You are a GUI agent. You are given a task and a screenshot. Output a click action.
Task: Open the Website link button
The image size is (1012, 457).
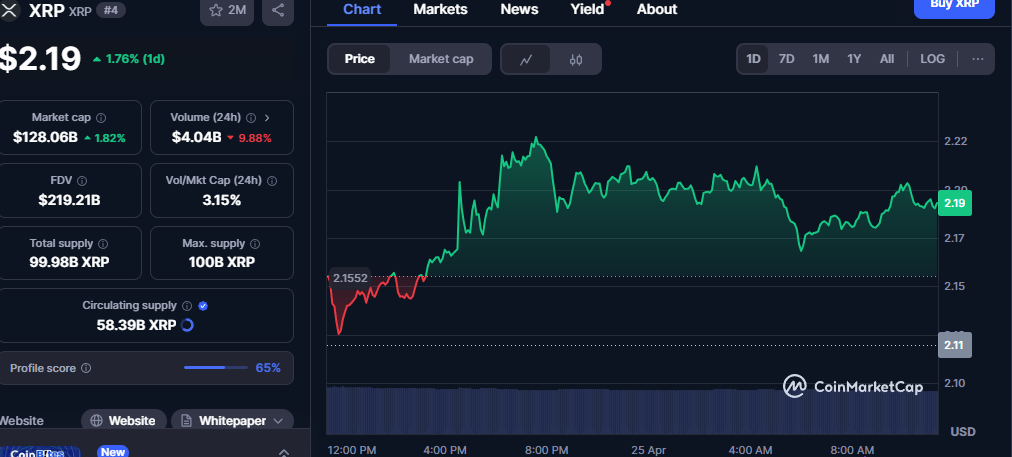(124, 421)
